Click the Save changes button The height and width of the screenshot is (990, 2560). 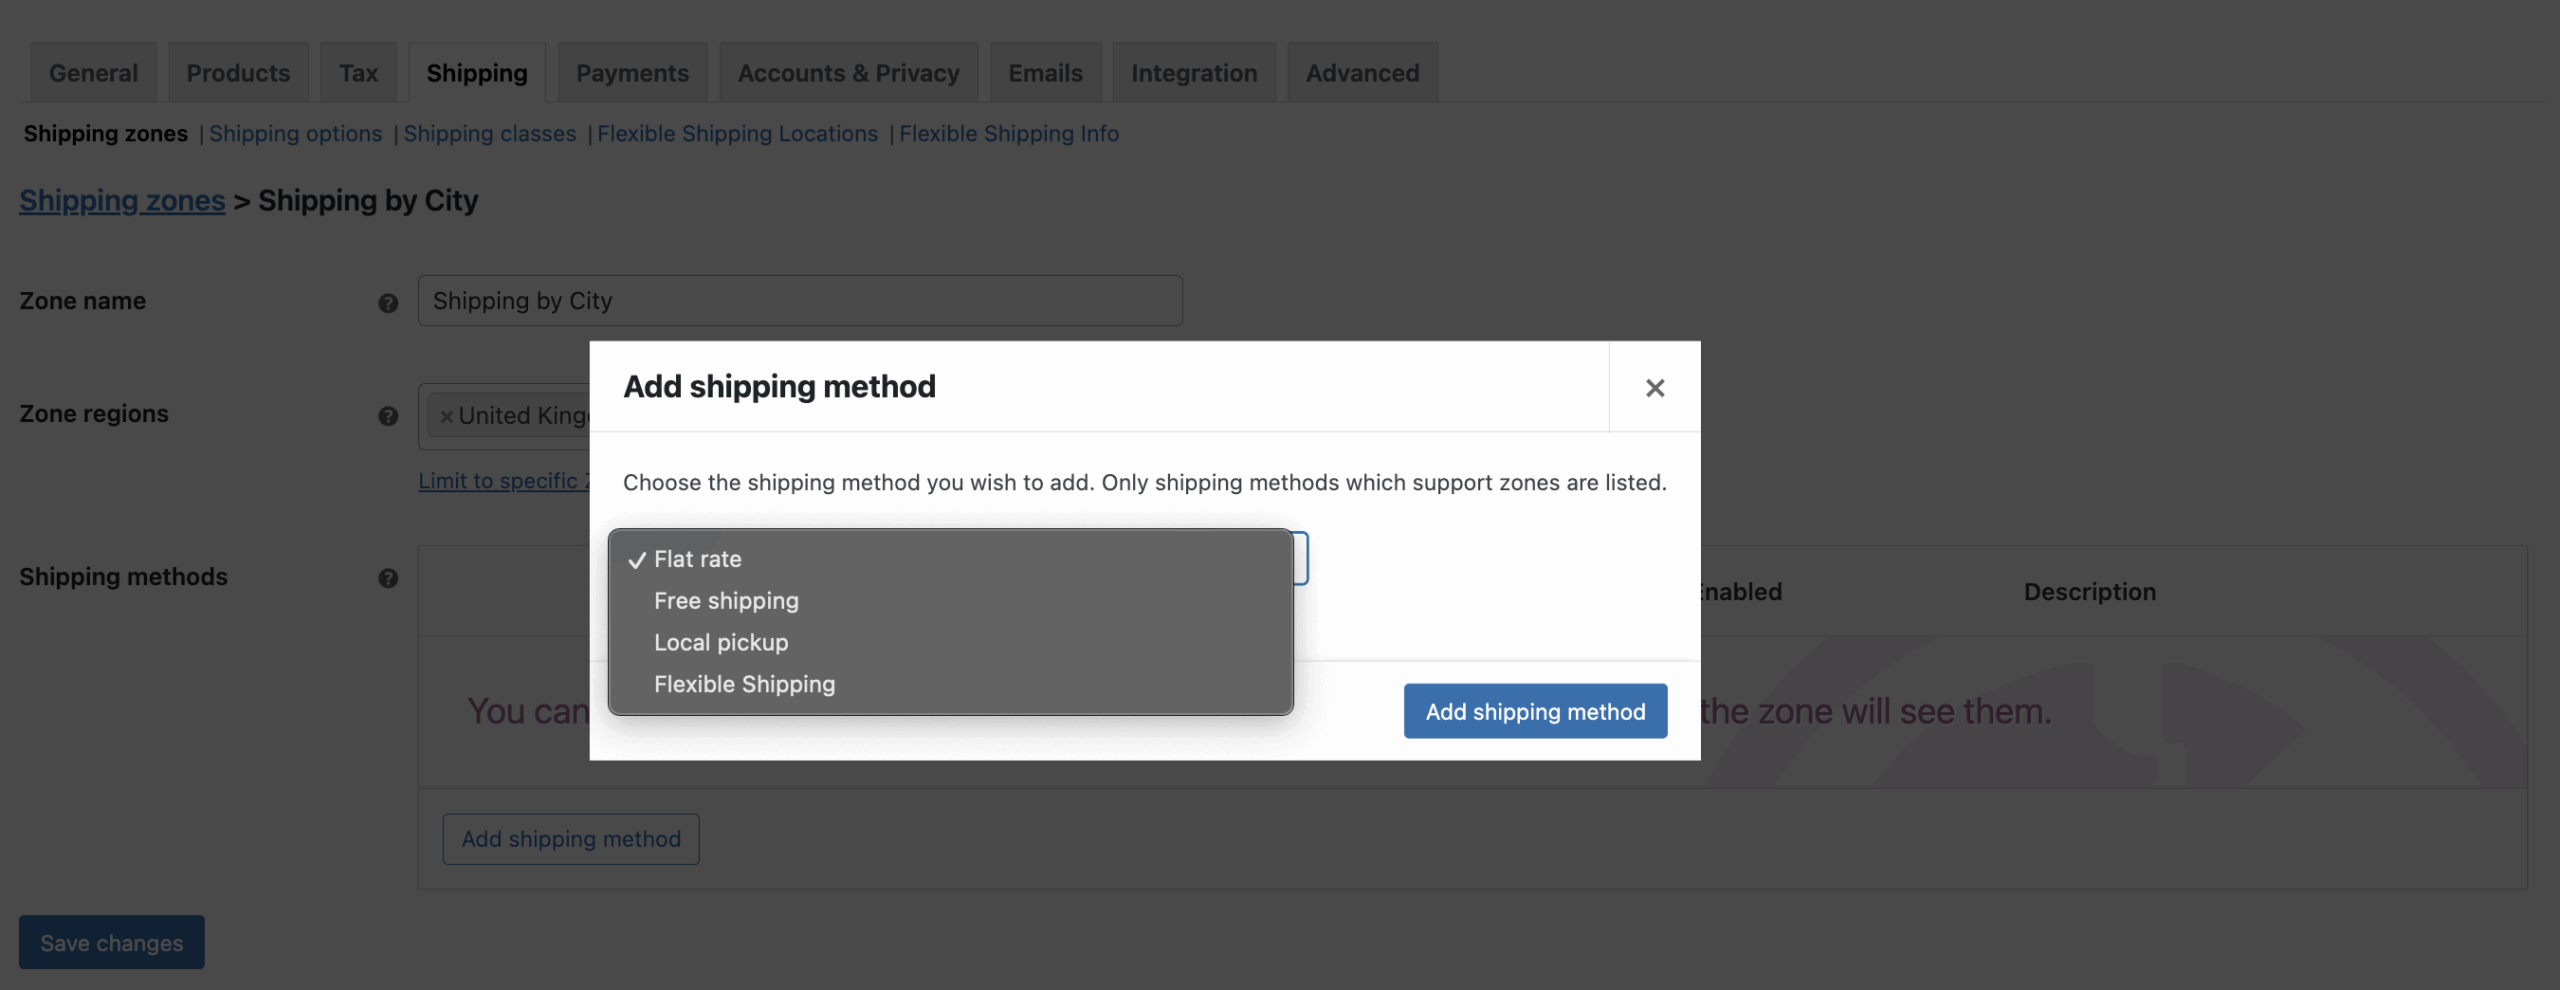pos(112,943)
